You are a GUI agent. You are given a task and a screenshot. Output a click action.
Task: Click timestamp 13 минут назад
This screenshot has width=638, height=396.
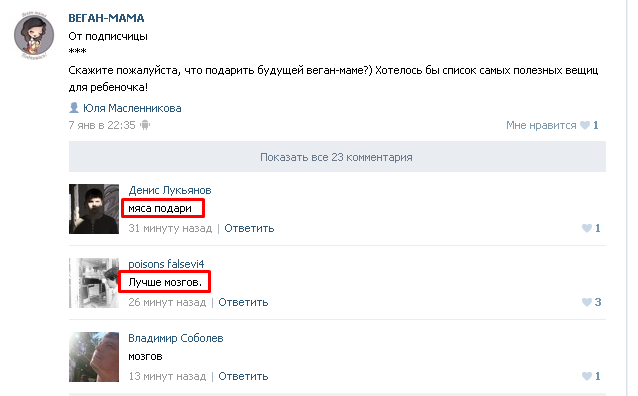(167, 376)
